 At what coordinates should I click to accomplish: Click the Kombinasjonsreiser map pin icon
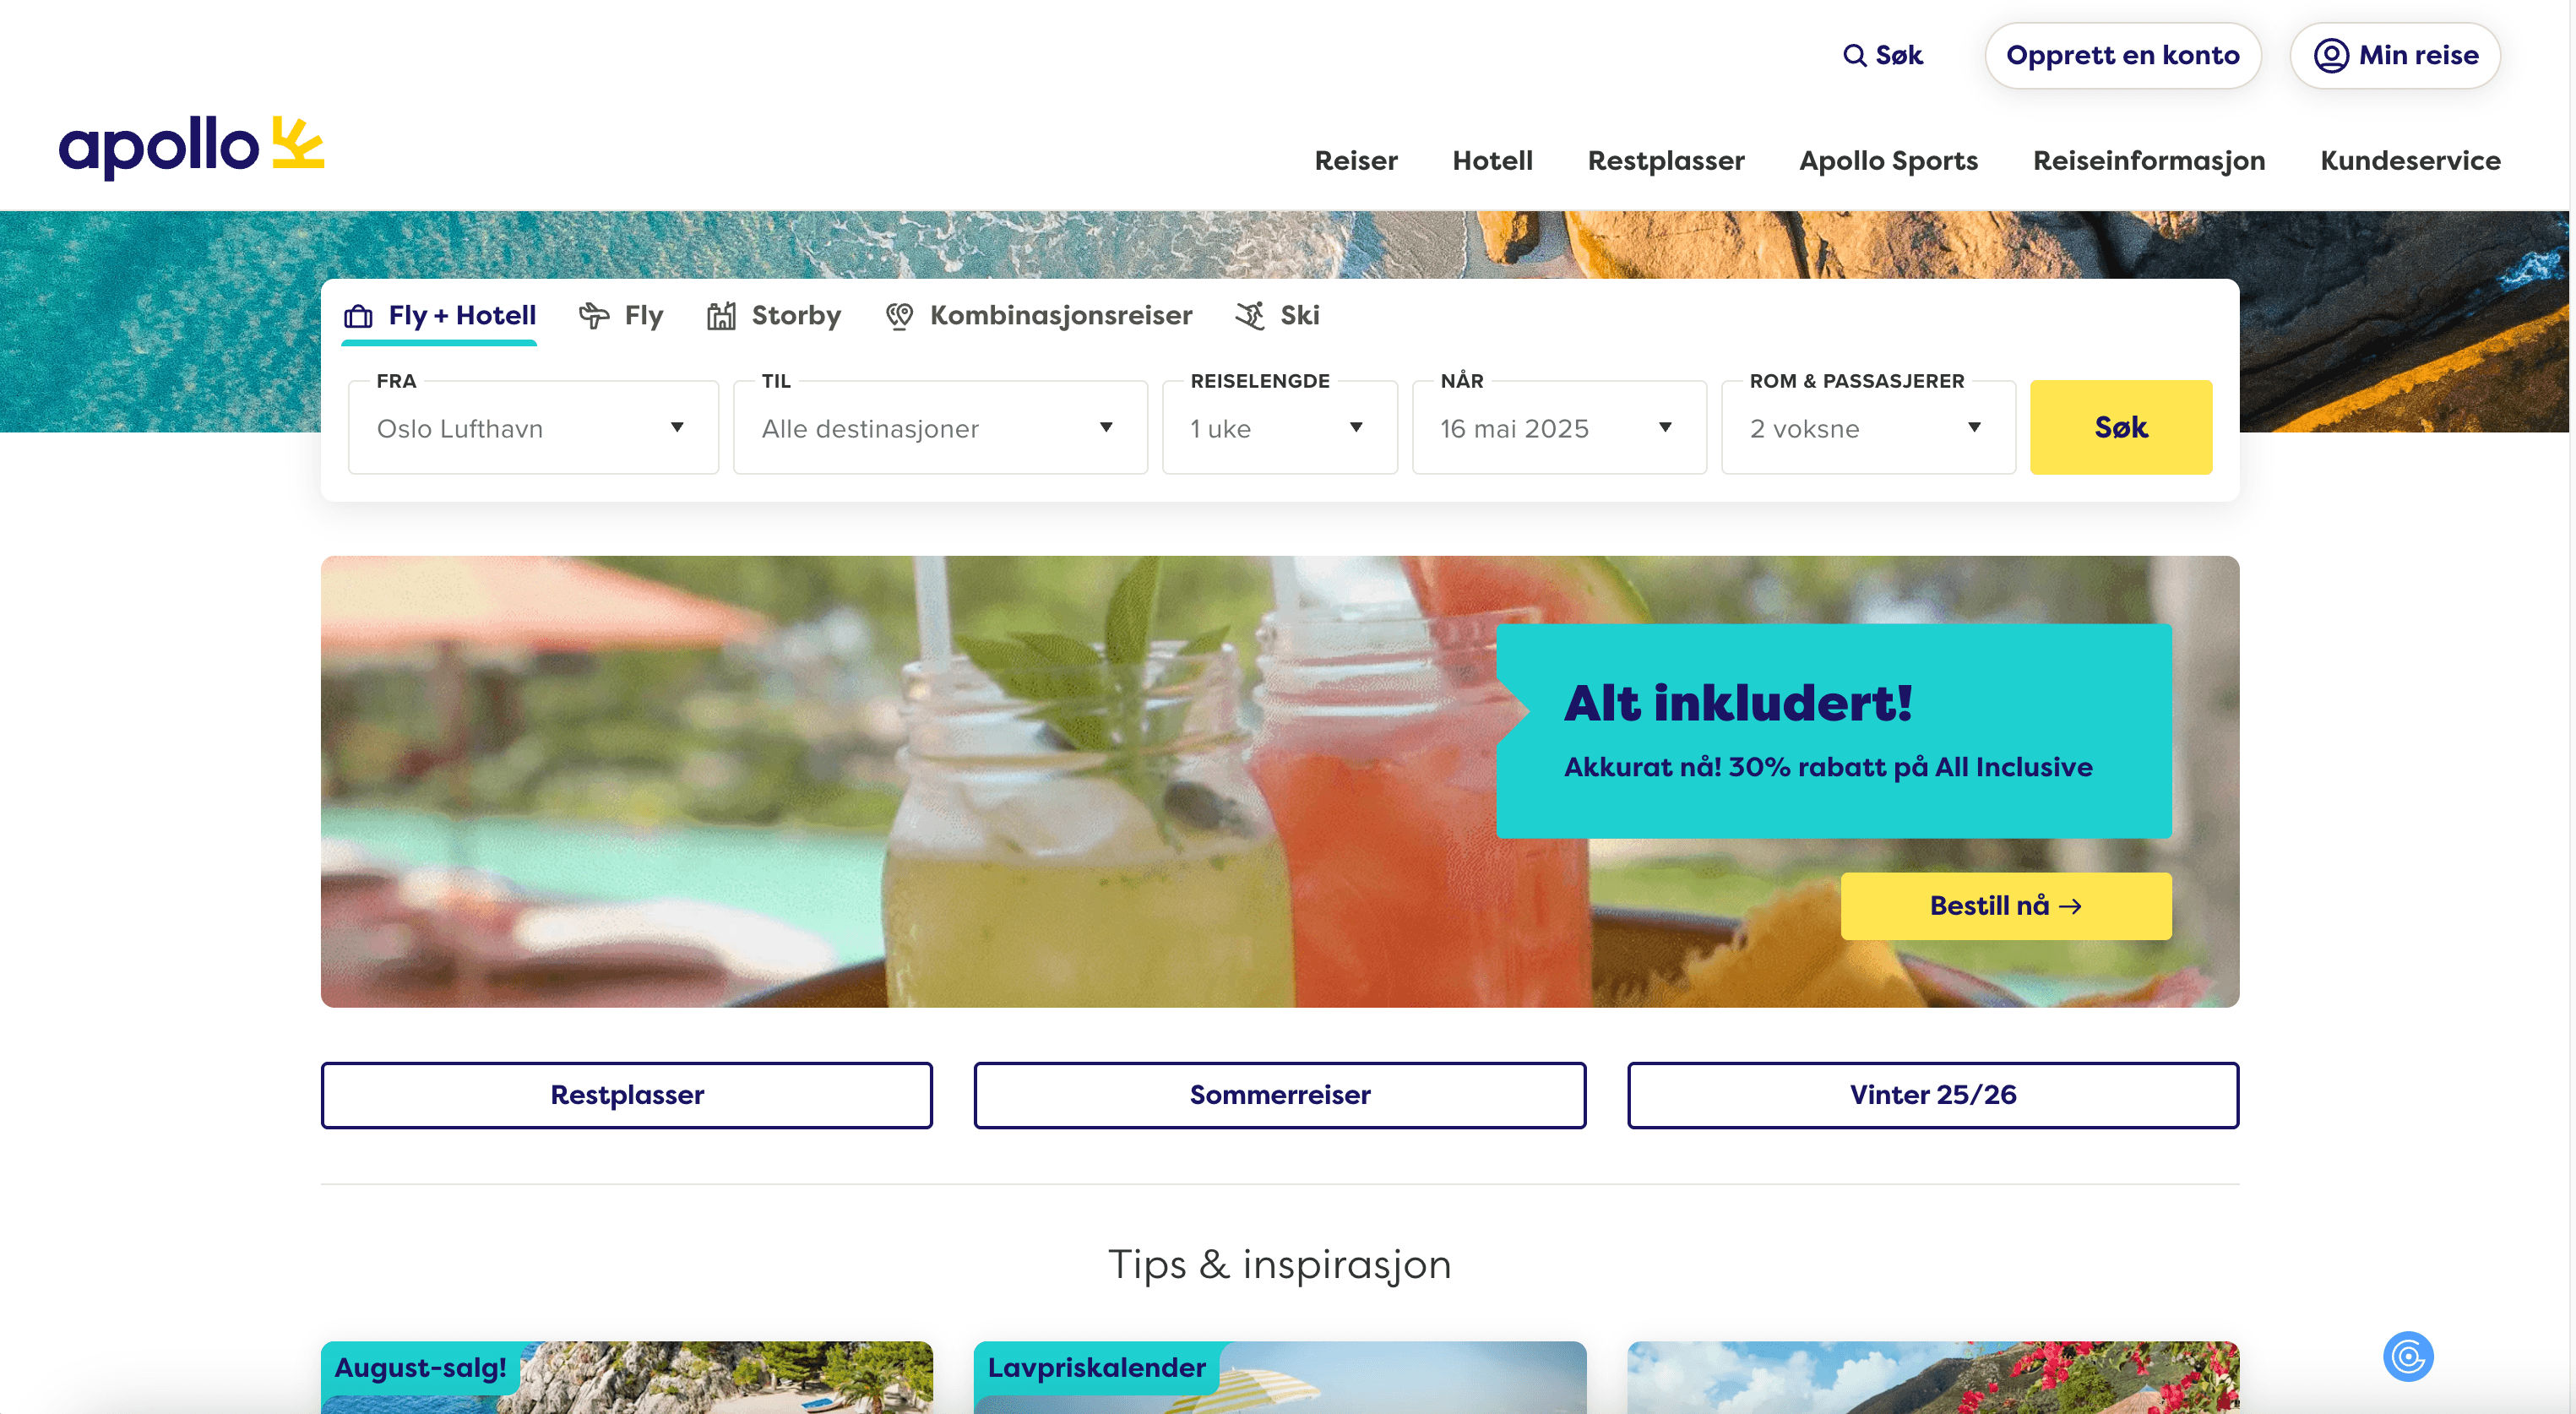(x=899, y=316)
